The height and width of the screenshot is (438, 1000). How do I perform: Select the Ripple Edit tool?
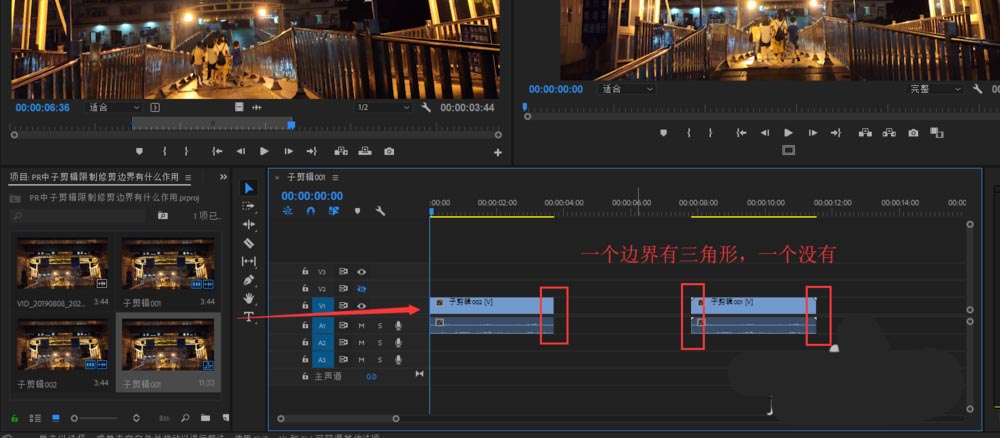[249, 225]
